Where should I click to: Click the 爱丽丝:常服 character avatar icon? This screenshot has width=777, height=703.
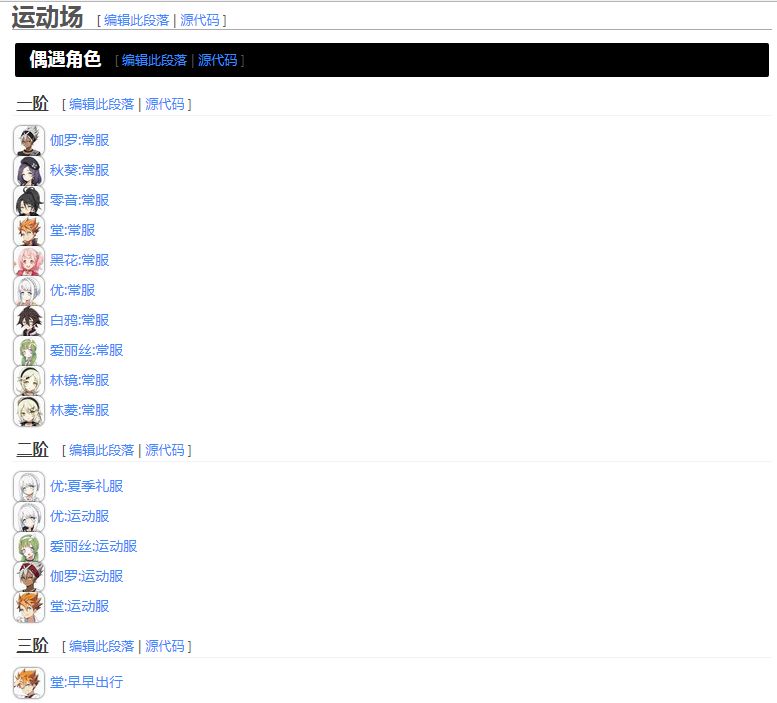pyautogui.click(x=29, y=350)
